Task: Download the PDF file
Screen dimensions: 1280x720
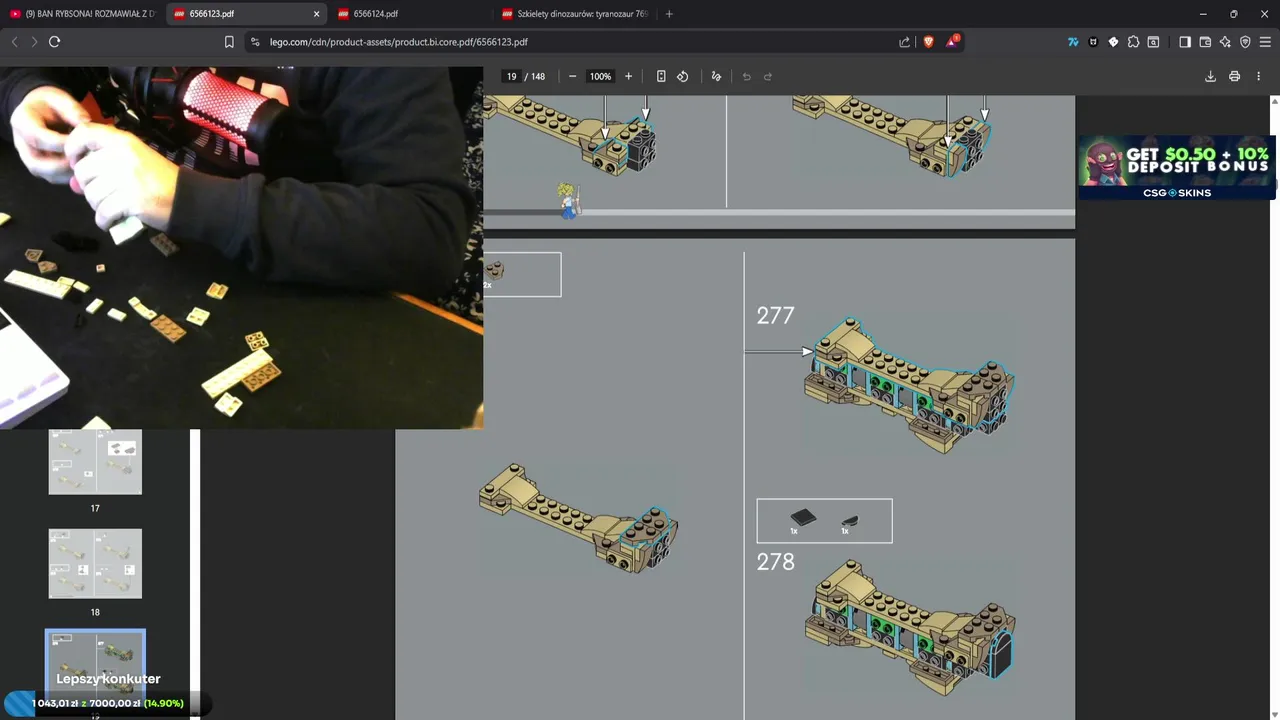Action: click(1210, 76)
